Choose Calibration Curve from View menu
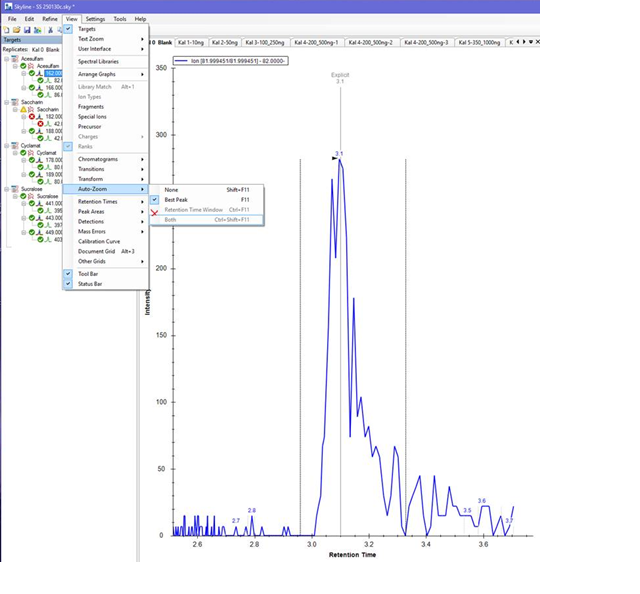Viewport: 640px width, 594px height. pyautogui.click(x=99, y=241)
